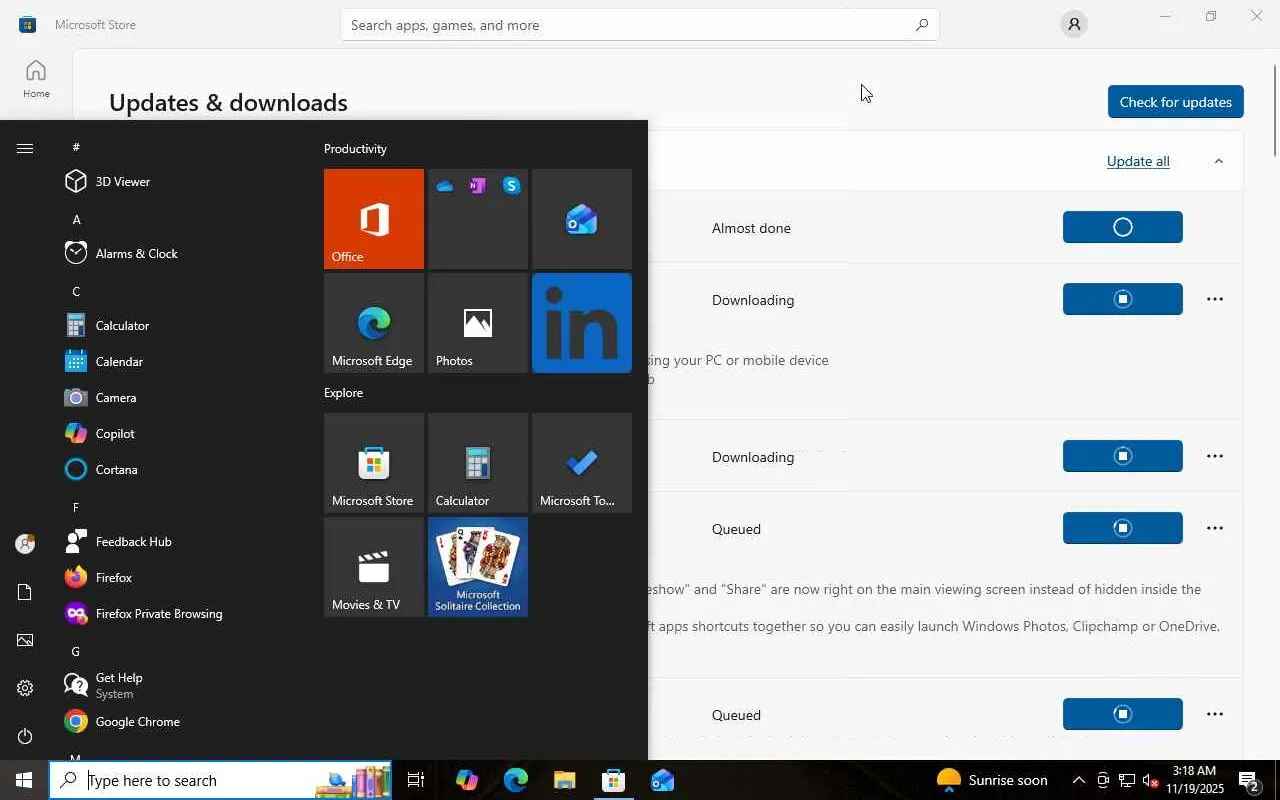The height and width of the screenshot is (800, 1280).
Task: Click the Microsoft Store vertical scrollbar
Action: click(x=1275, y=110)
